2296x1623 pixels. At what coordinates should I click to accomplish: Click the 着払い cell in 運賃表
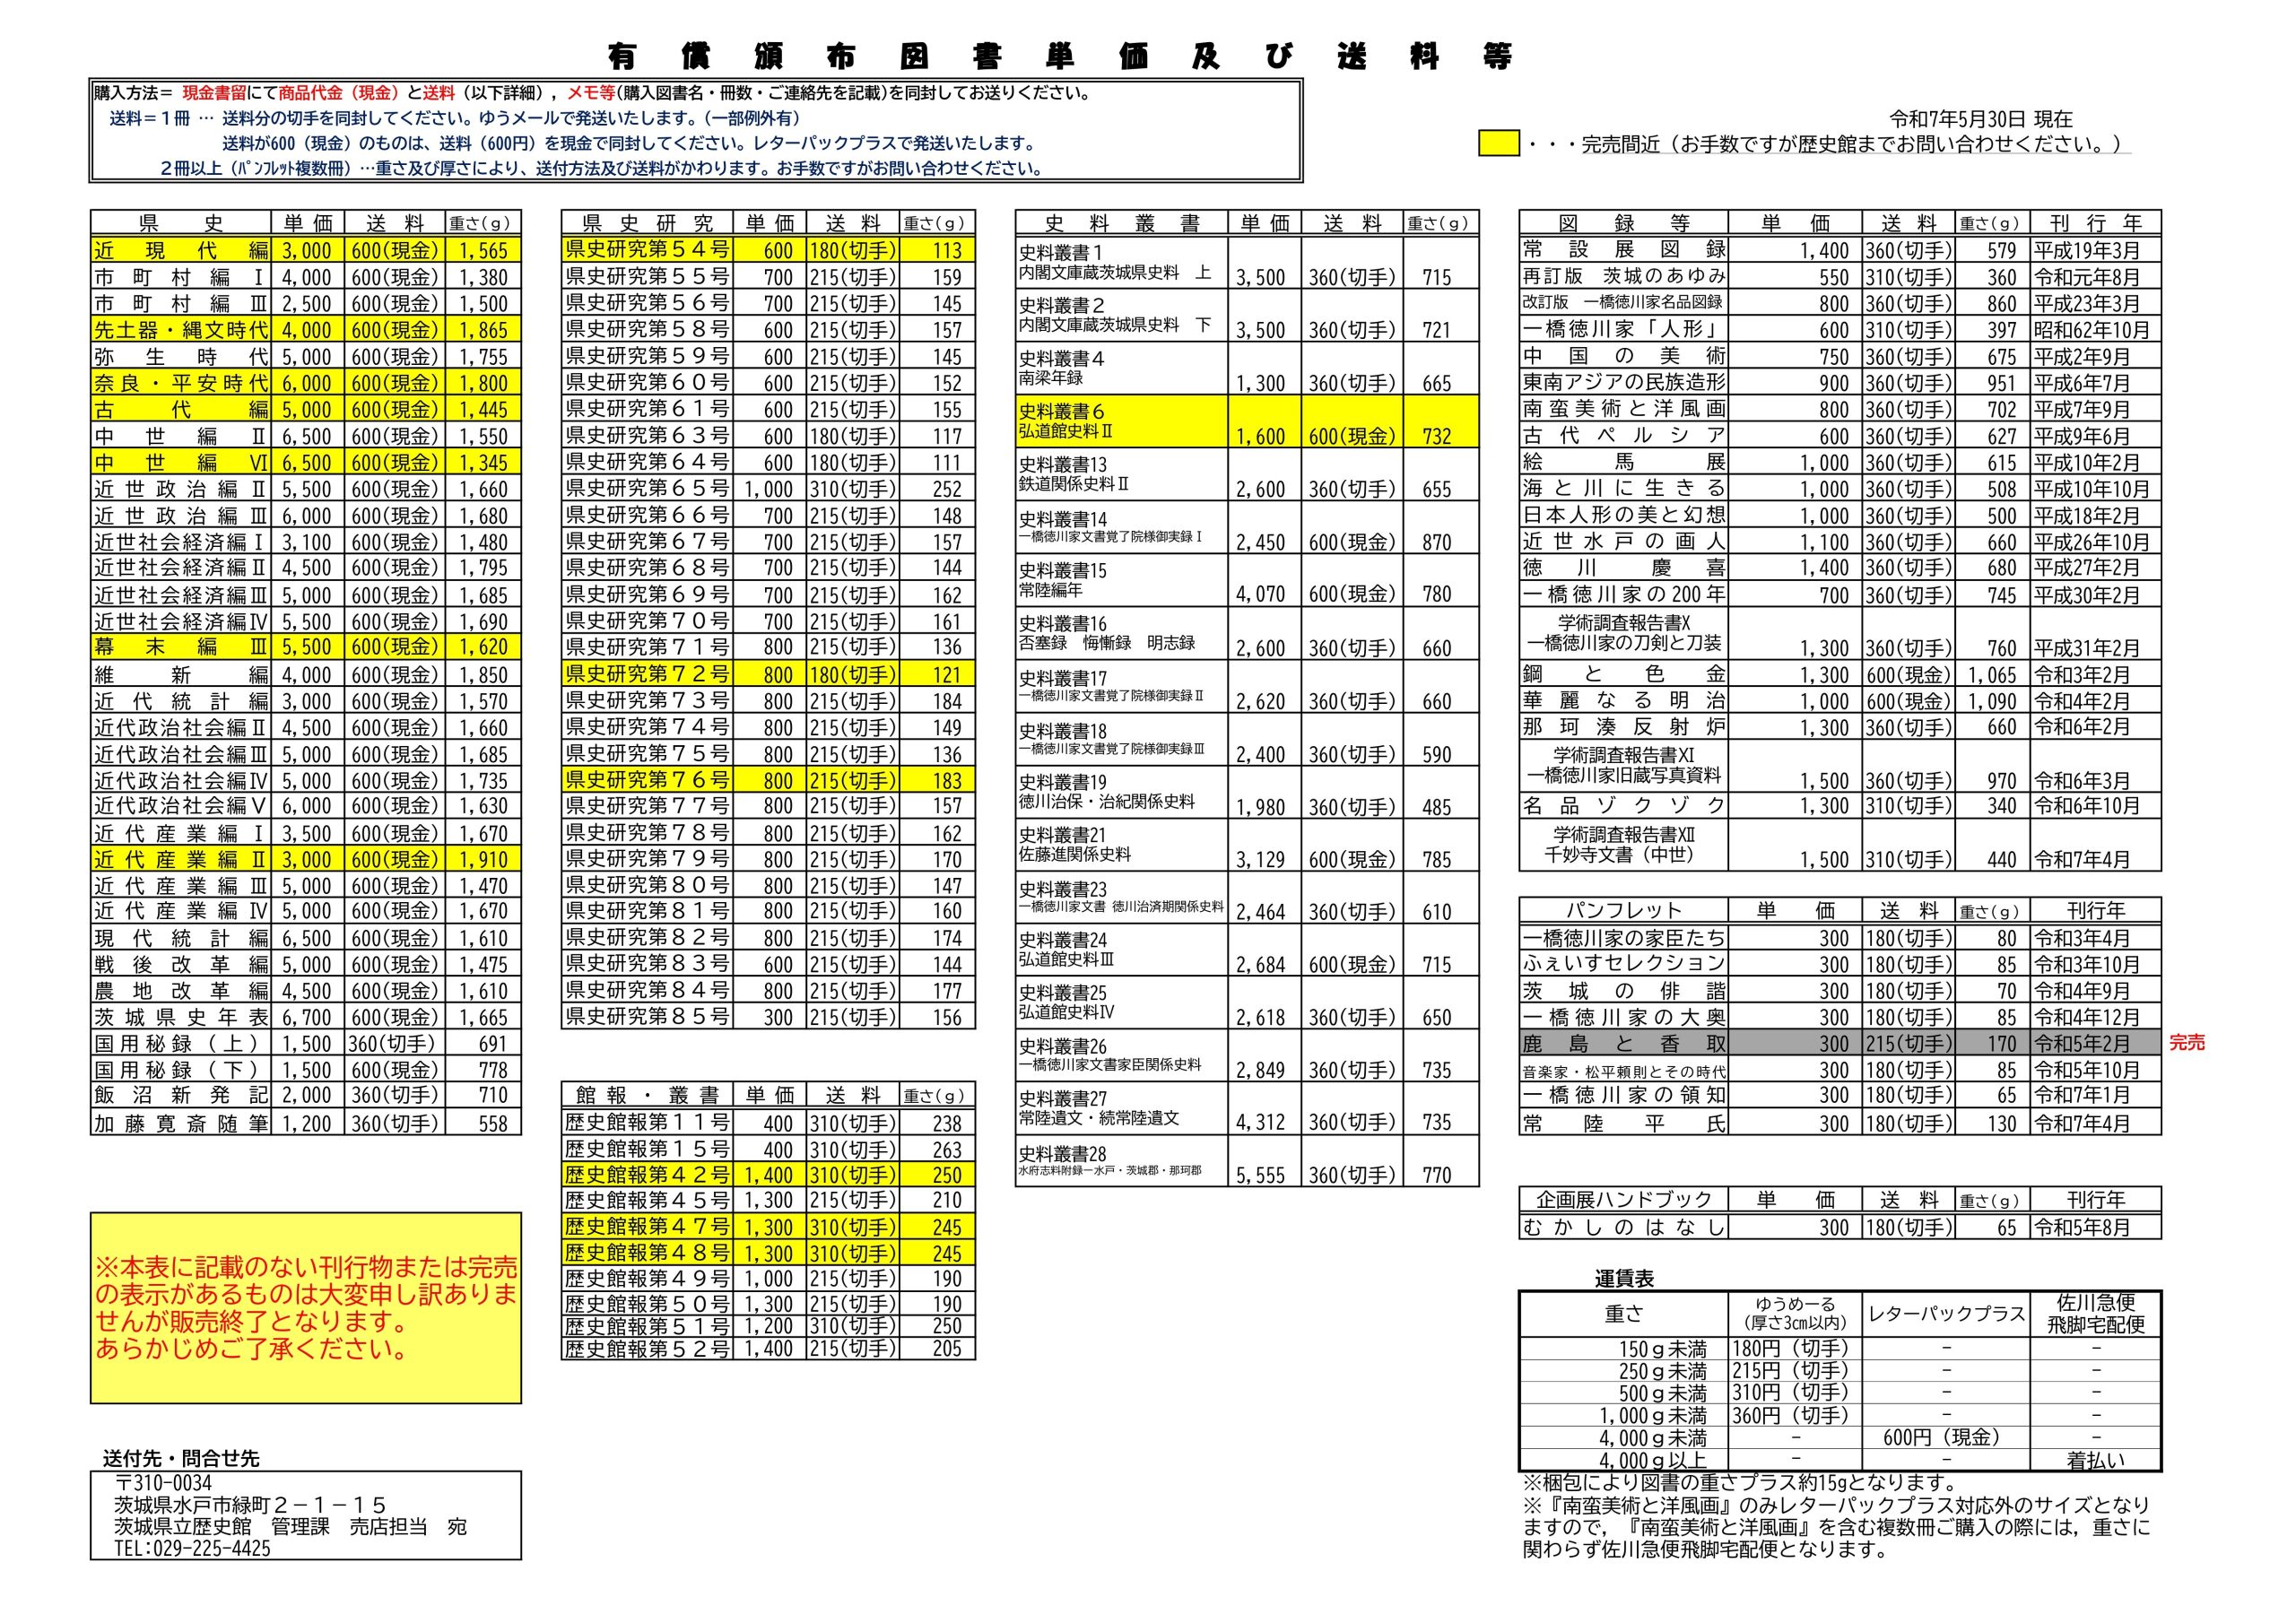click(x=2095, y=1460)
